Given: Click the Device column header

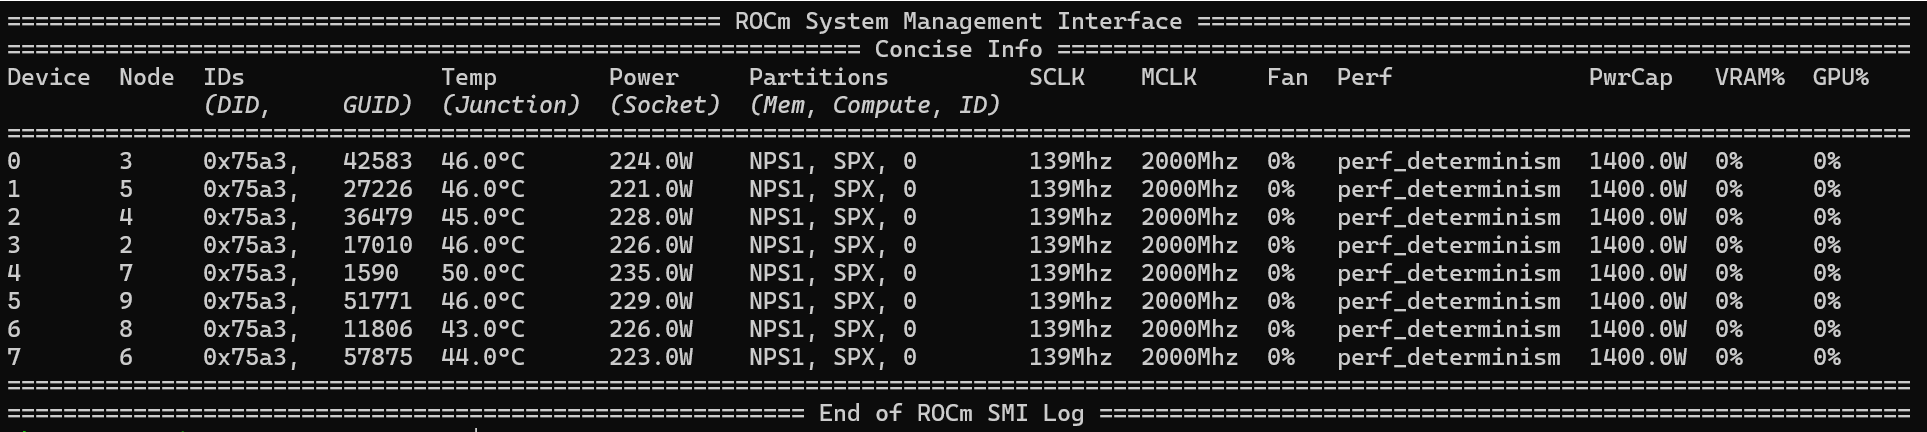Looking at the screenshot, I should click(48, 77).
